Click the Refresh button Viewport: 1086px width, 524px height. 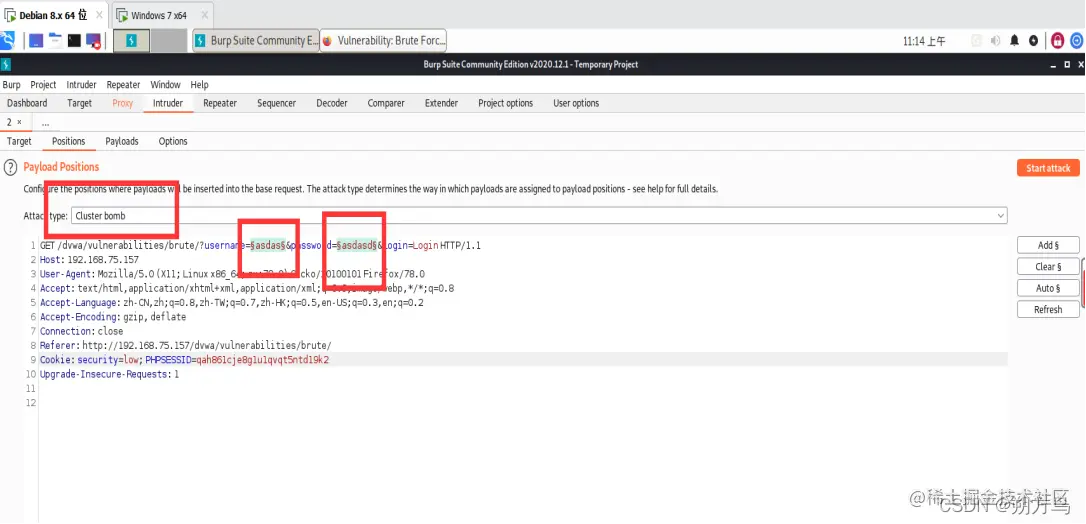tap(1048, 309)
